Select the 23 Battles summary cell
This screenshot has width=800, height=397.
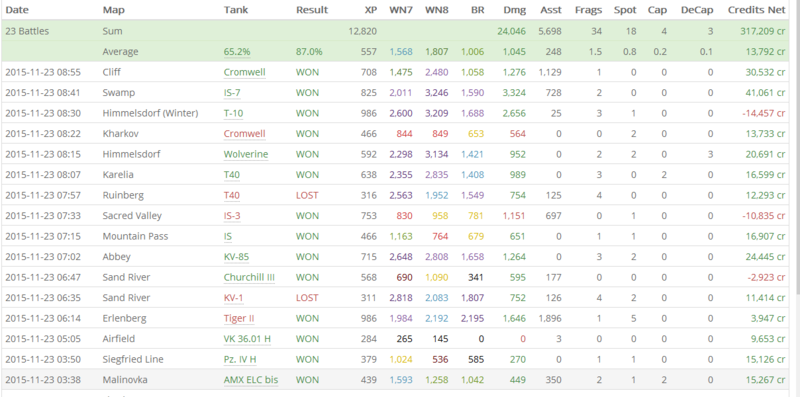coord(27,31)
